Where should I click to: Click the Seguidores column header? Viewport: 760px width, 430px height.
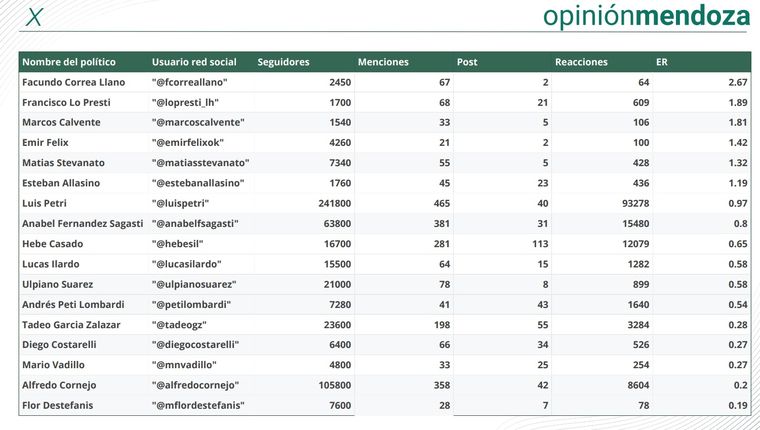[283, 62]
